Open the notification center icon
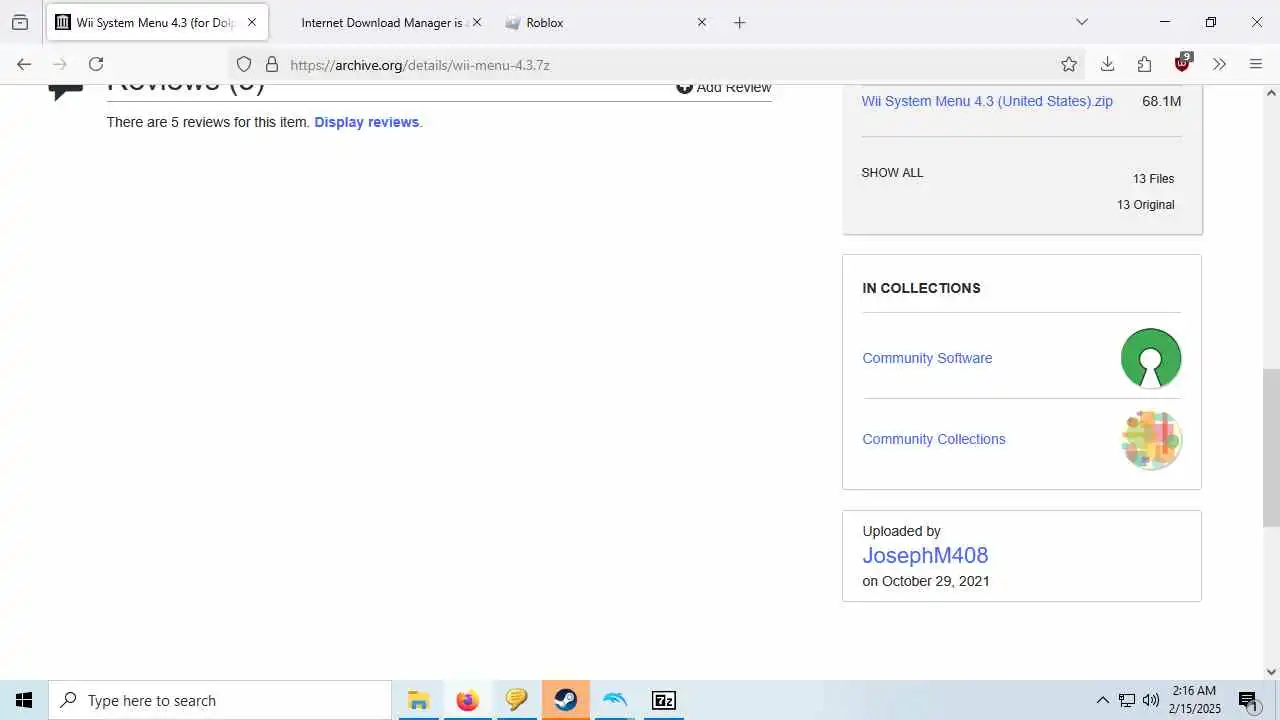 pyautogui.click(x=1248, y=700)
